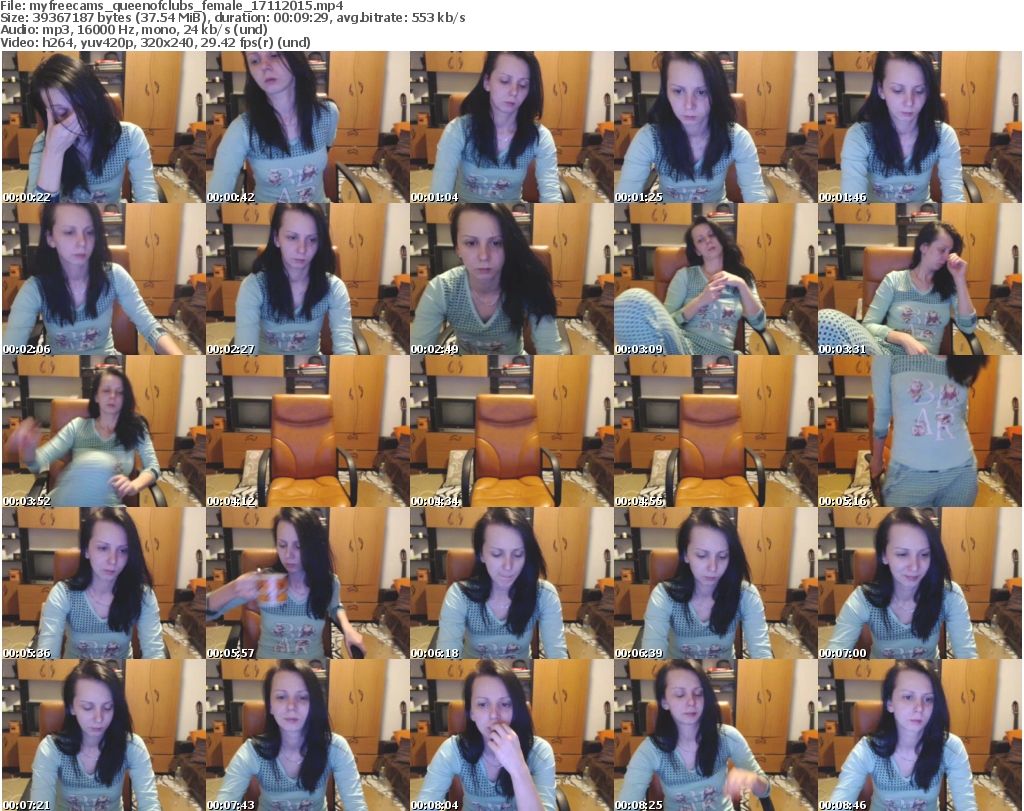Select the thumbnail frame at 00:08:25
This screenshot has height=811, width=1024.
pyautogui.click(x=716, y=735)
